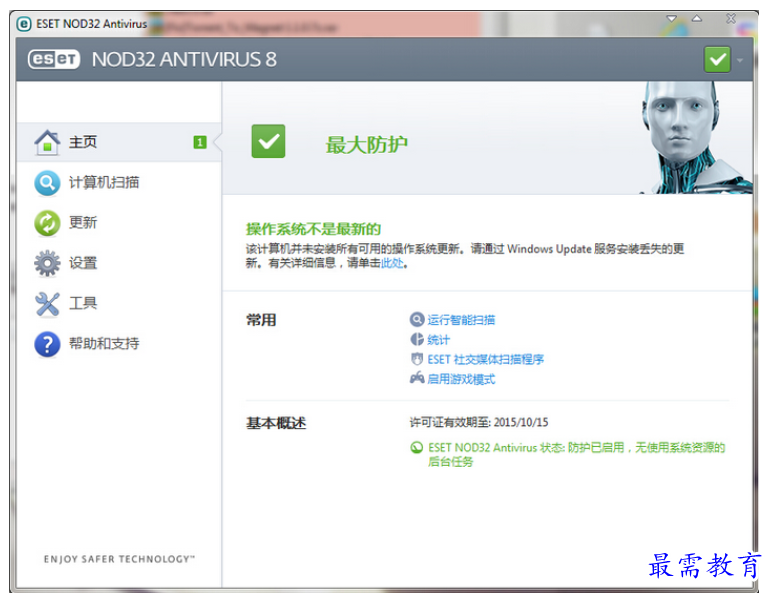This screenshot has width=770, height=597.
Task: Click the wrench tools icon for 工具
Action: point(47,304)
